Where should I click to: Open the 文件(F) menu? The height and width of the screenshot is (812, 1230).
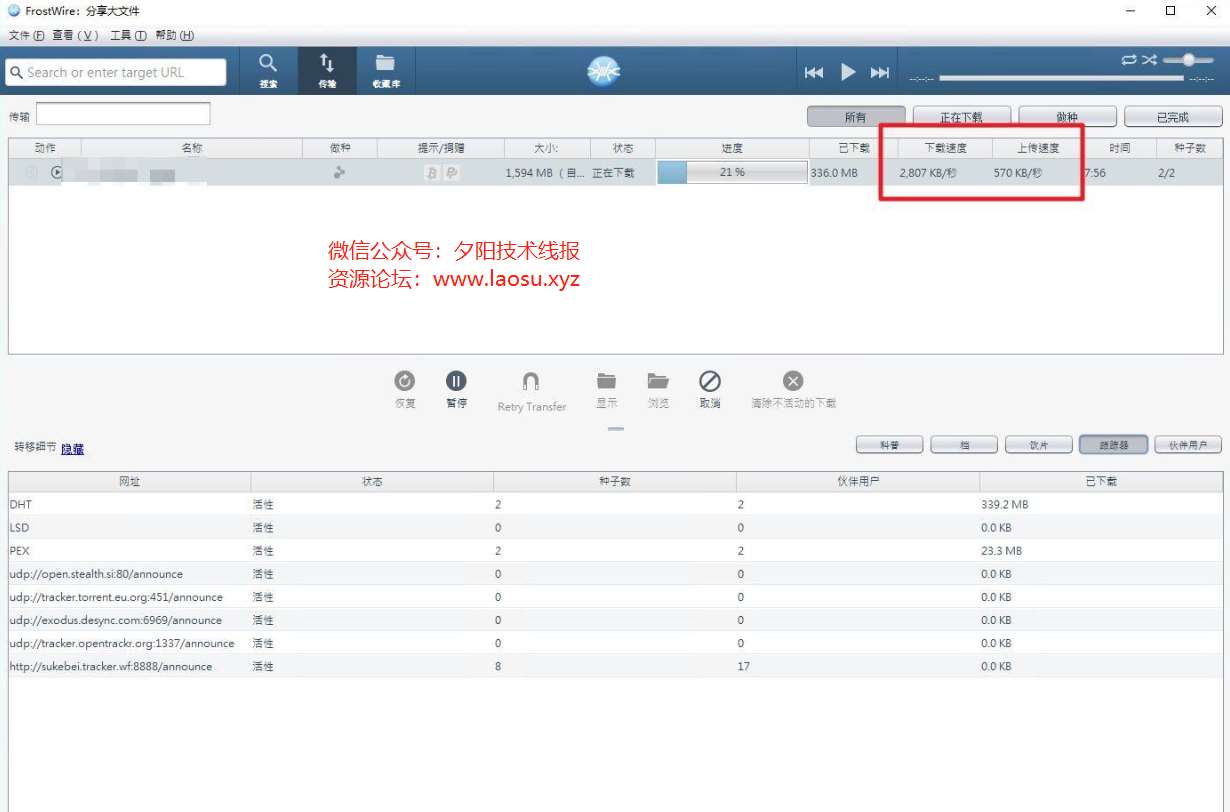(26, 35)
